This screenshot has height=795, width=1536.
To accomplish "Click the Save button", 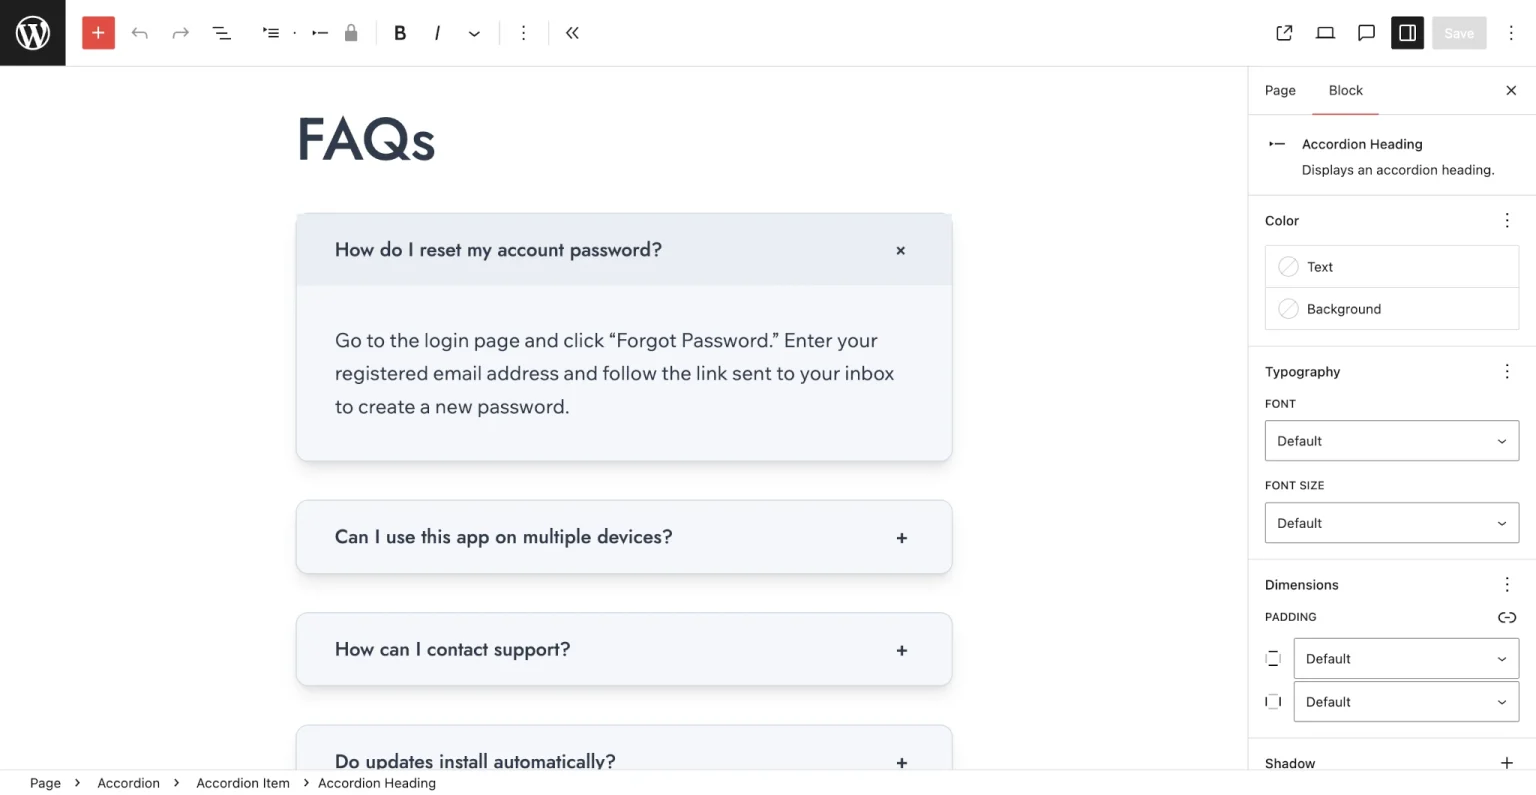I will tap(1459, 32).
